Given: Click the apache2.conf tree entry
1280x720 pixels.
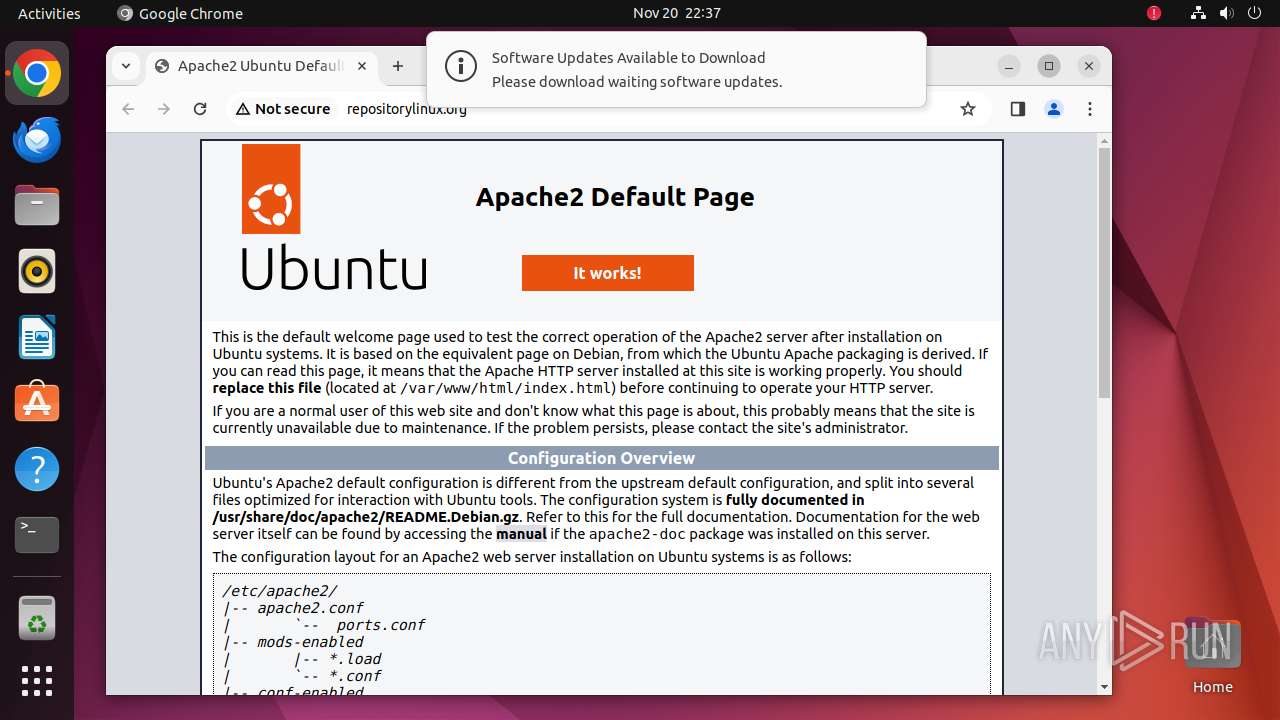Looking at the screenshot, I should (310, 608).
